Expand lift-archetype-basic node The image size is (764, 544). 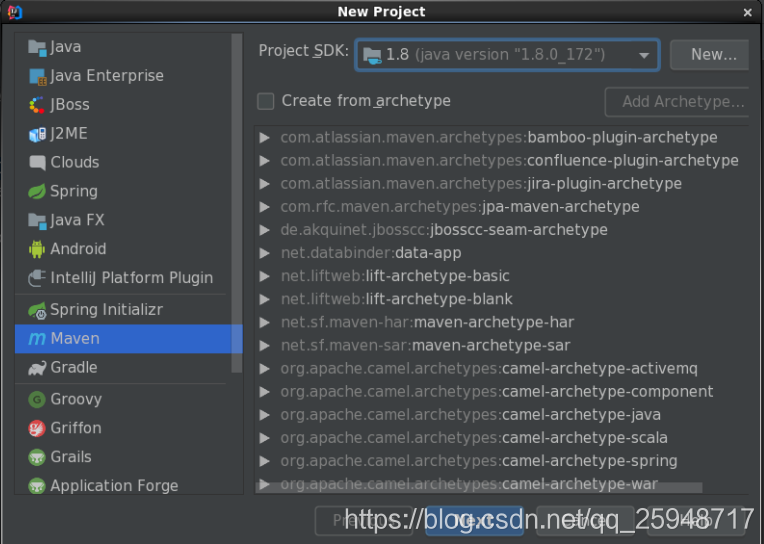pos(265,276)
